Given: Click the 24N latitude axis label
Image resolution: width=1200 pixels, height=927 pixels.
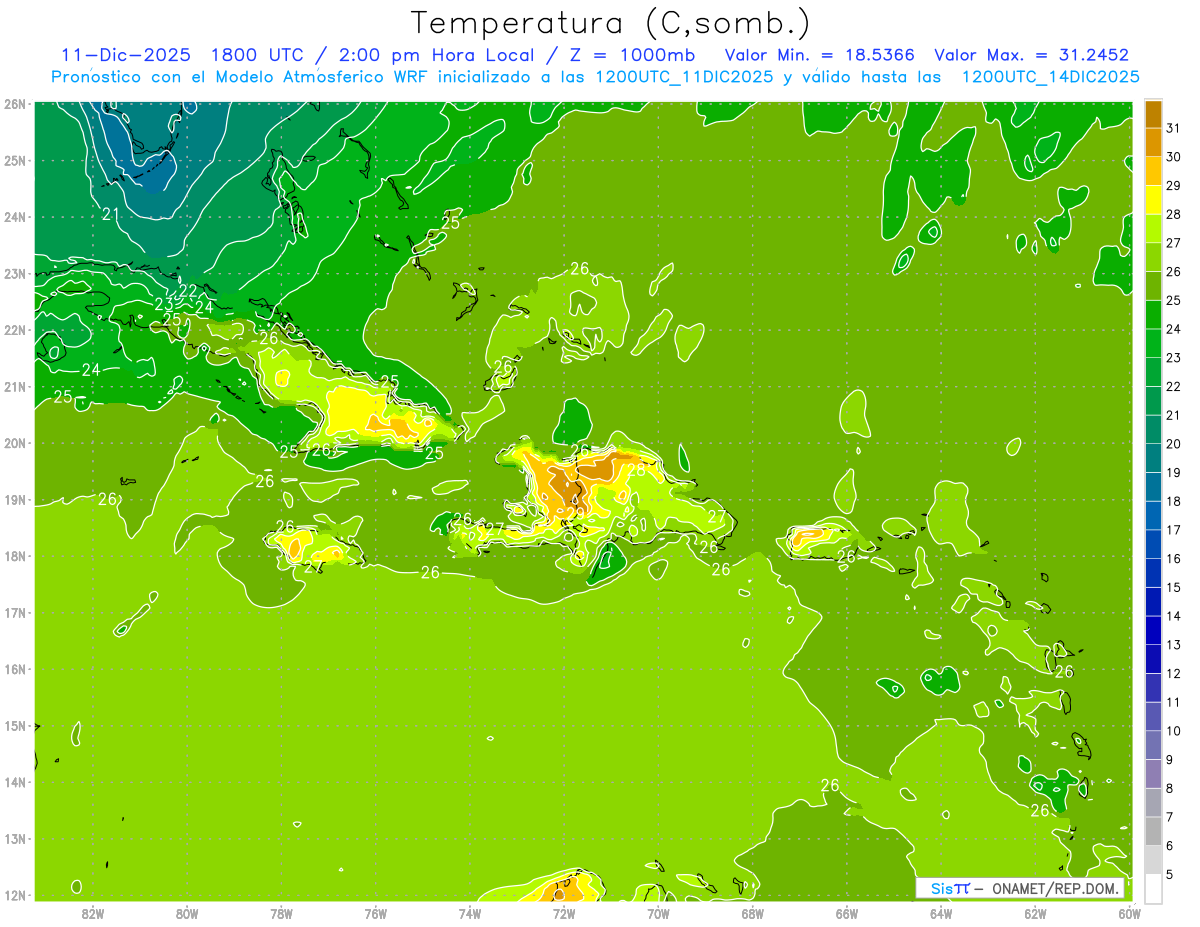Looking at the screenshot, I should pyautogui.click(x=14, y=217).
